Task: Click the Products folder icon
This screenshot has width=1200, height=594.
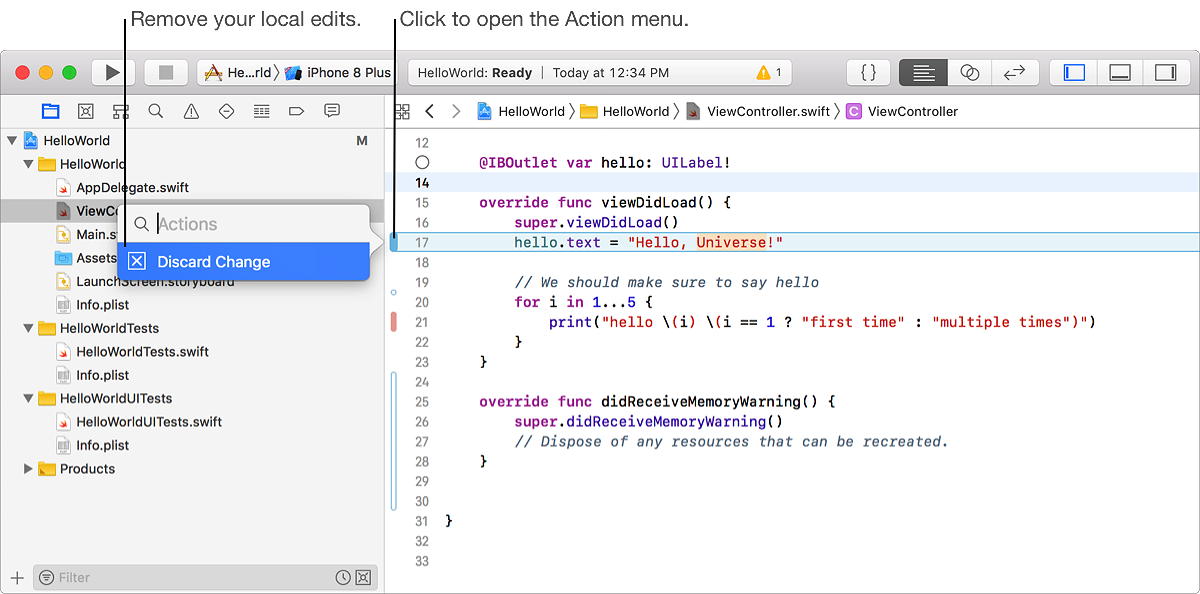Action: [x=47, y=469]
